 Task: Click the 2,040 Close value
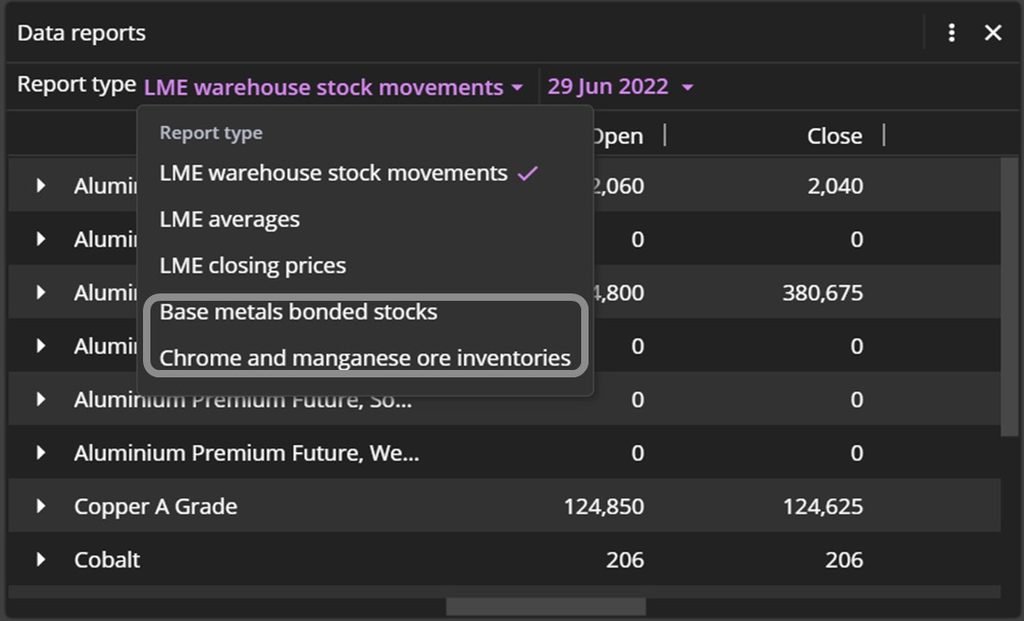[835, 186]
